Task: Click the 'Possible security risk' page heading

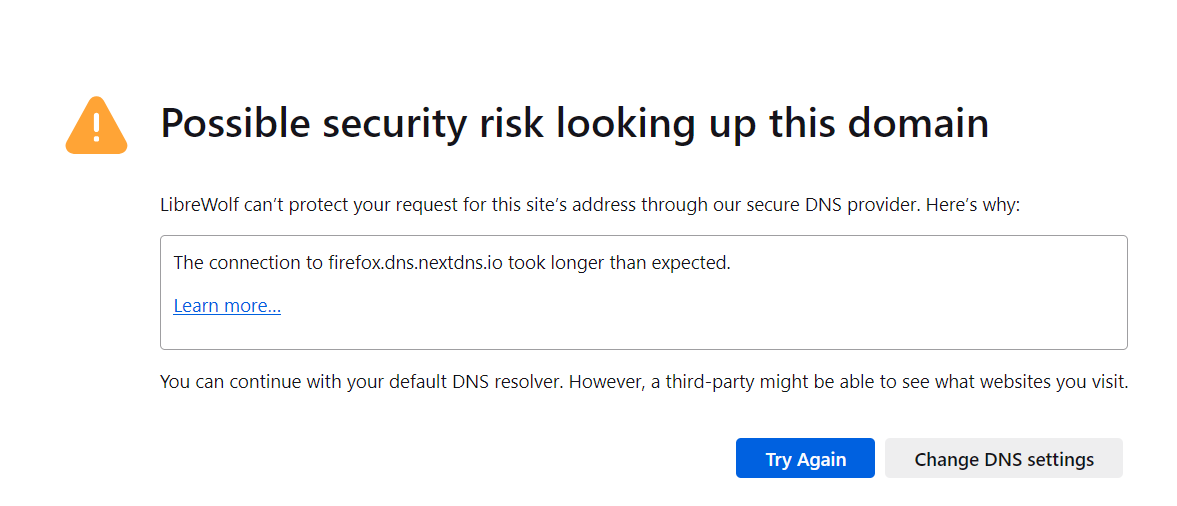Action: click(x=574, y=124)
